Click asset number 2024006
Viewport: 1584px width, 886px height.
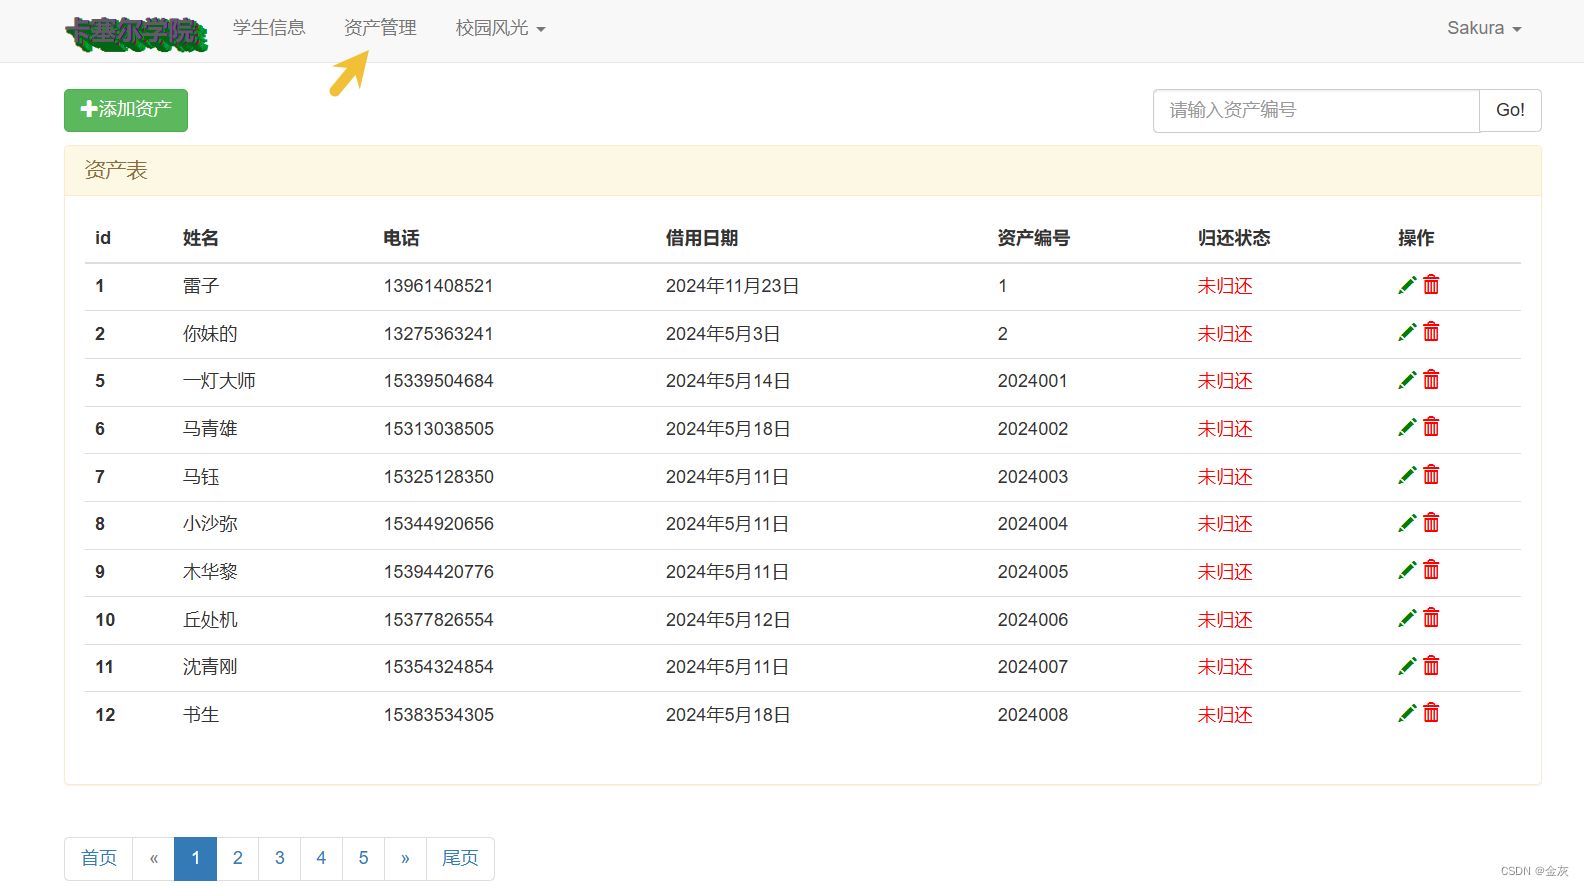(1033, 620)
